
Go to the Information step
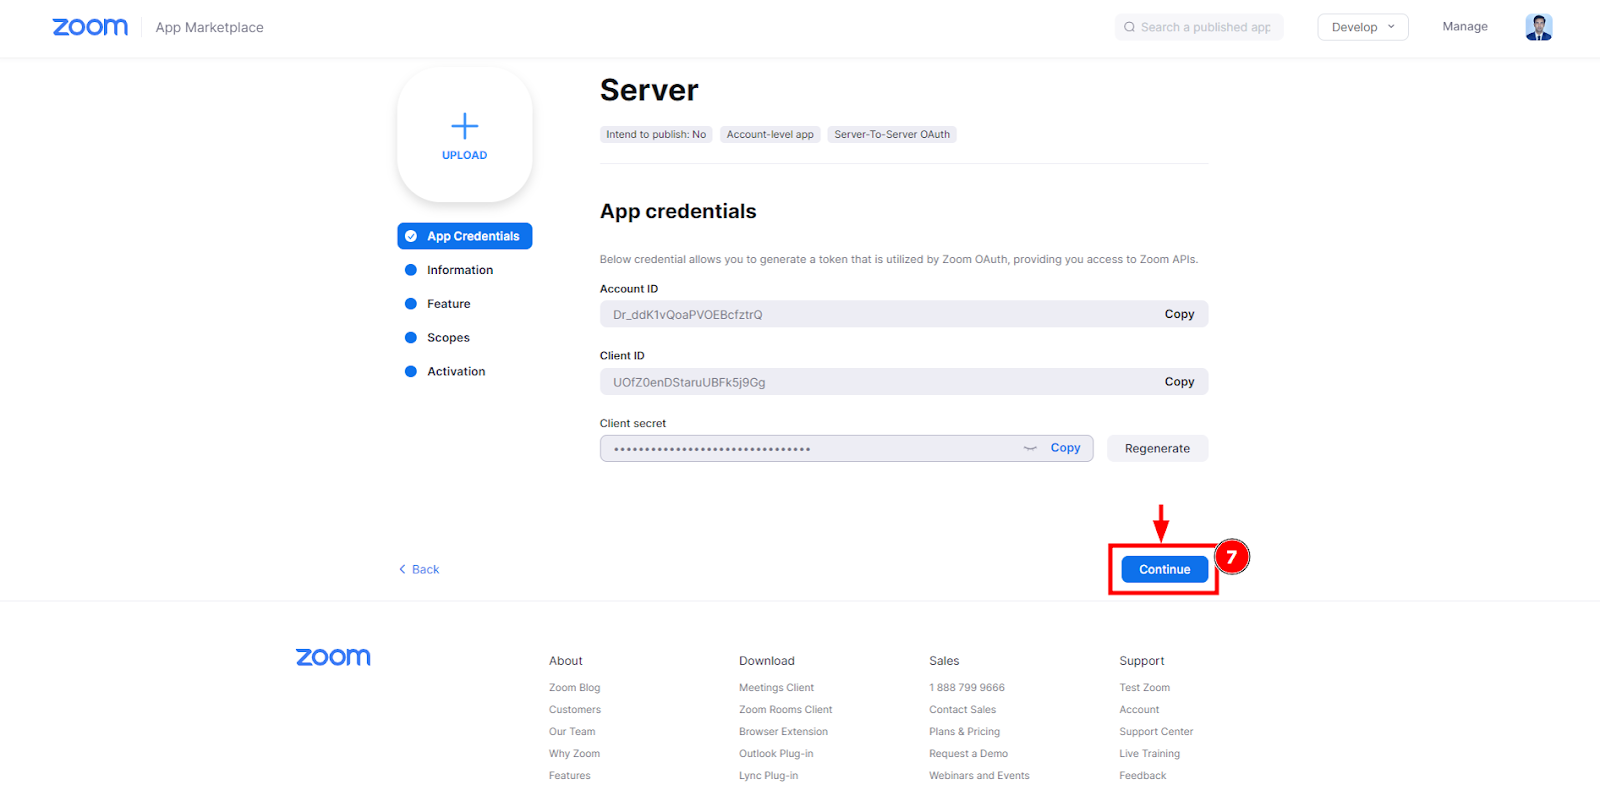click(460, 270)
